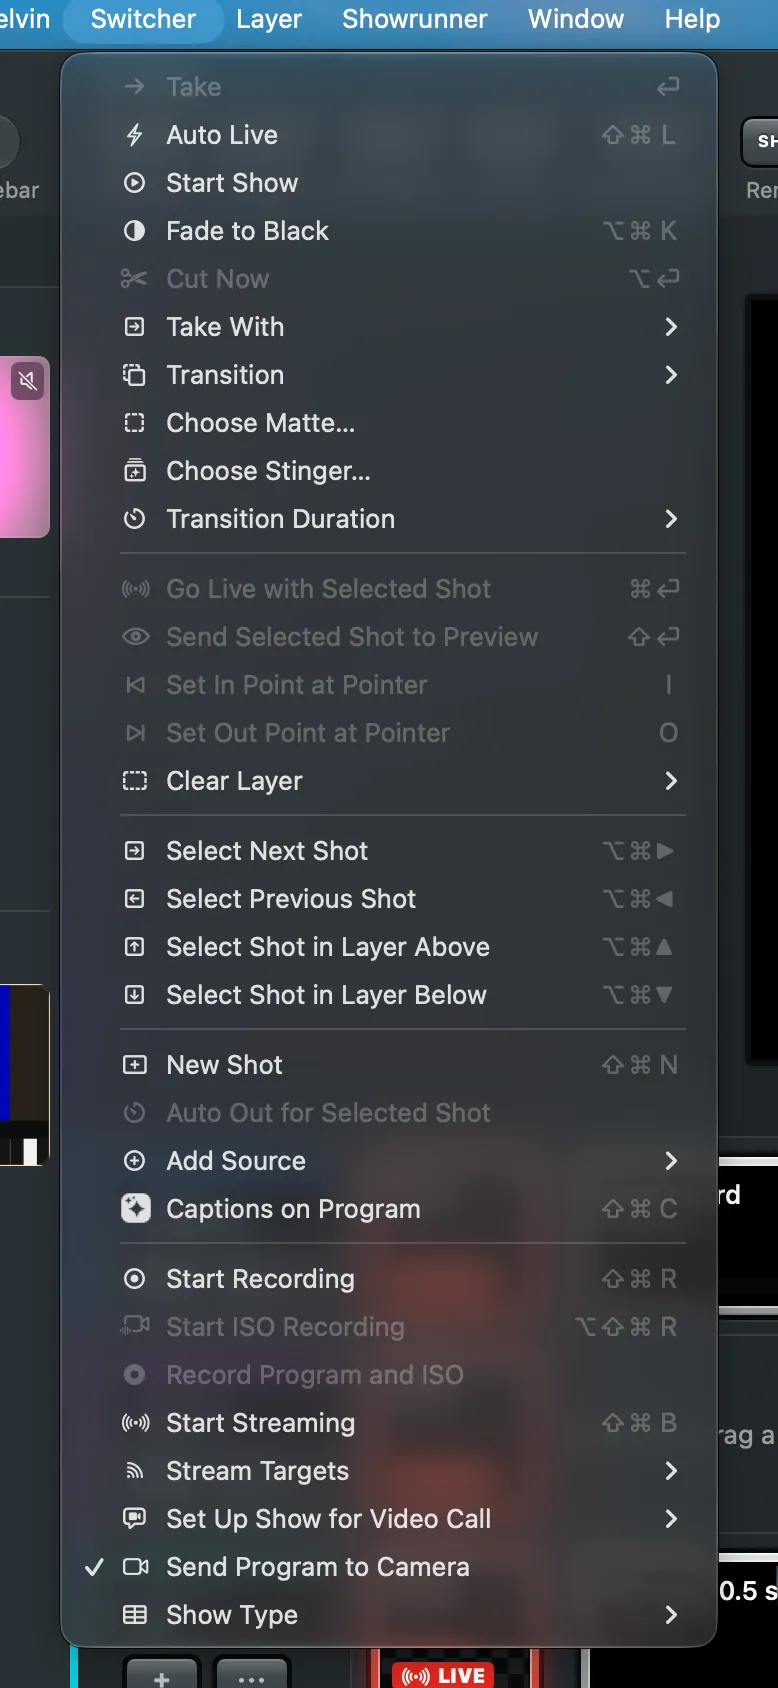Open the Add Source submenu chevron
The width and height of the screenshot is (778, 1688).
click(x=671, y=1161)
